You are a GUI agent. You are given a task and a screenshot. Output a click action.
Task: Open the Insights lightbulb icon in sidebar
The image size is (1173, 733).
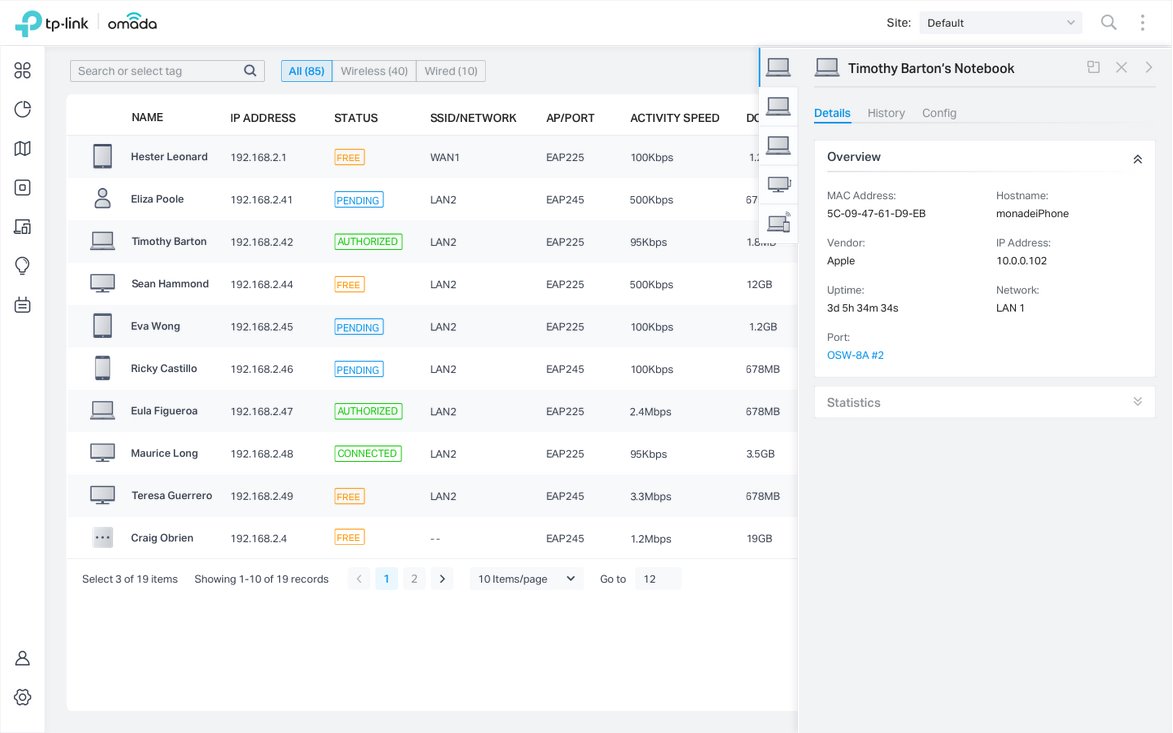[x=22, y=266]
